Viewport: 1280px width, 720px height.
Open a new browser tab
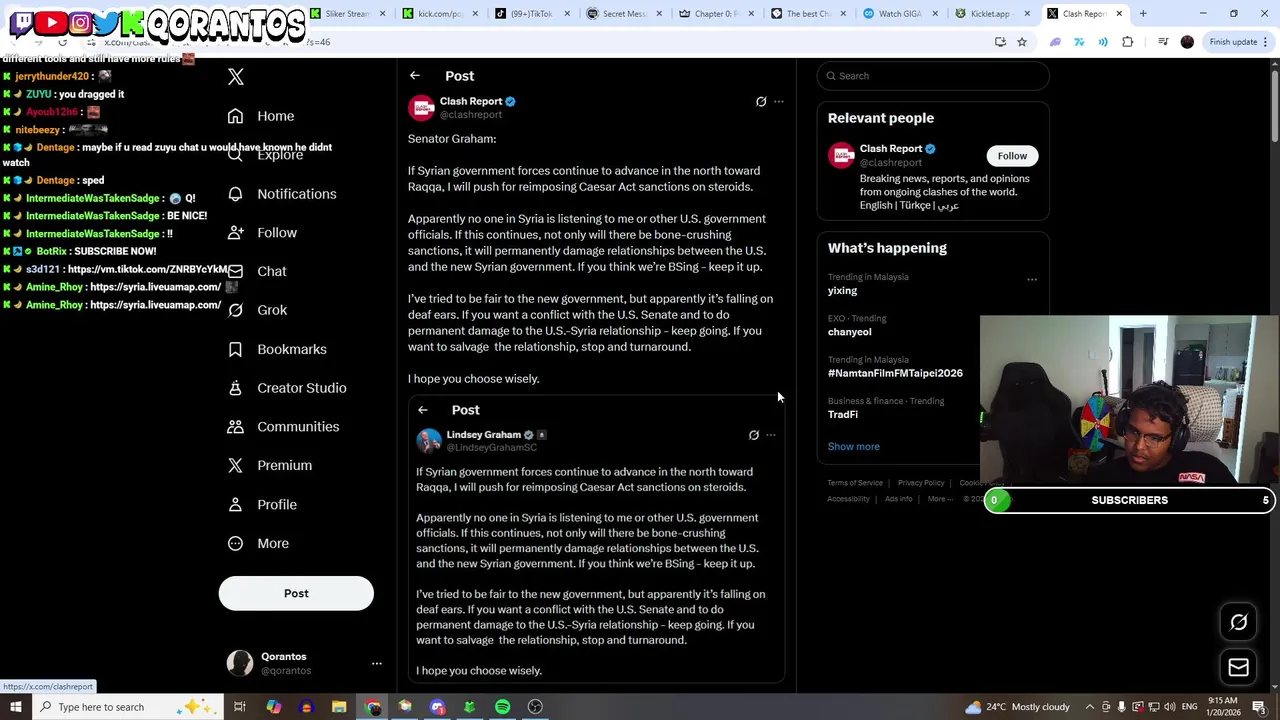click(1143, 14)
